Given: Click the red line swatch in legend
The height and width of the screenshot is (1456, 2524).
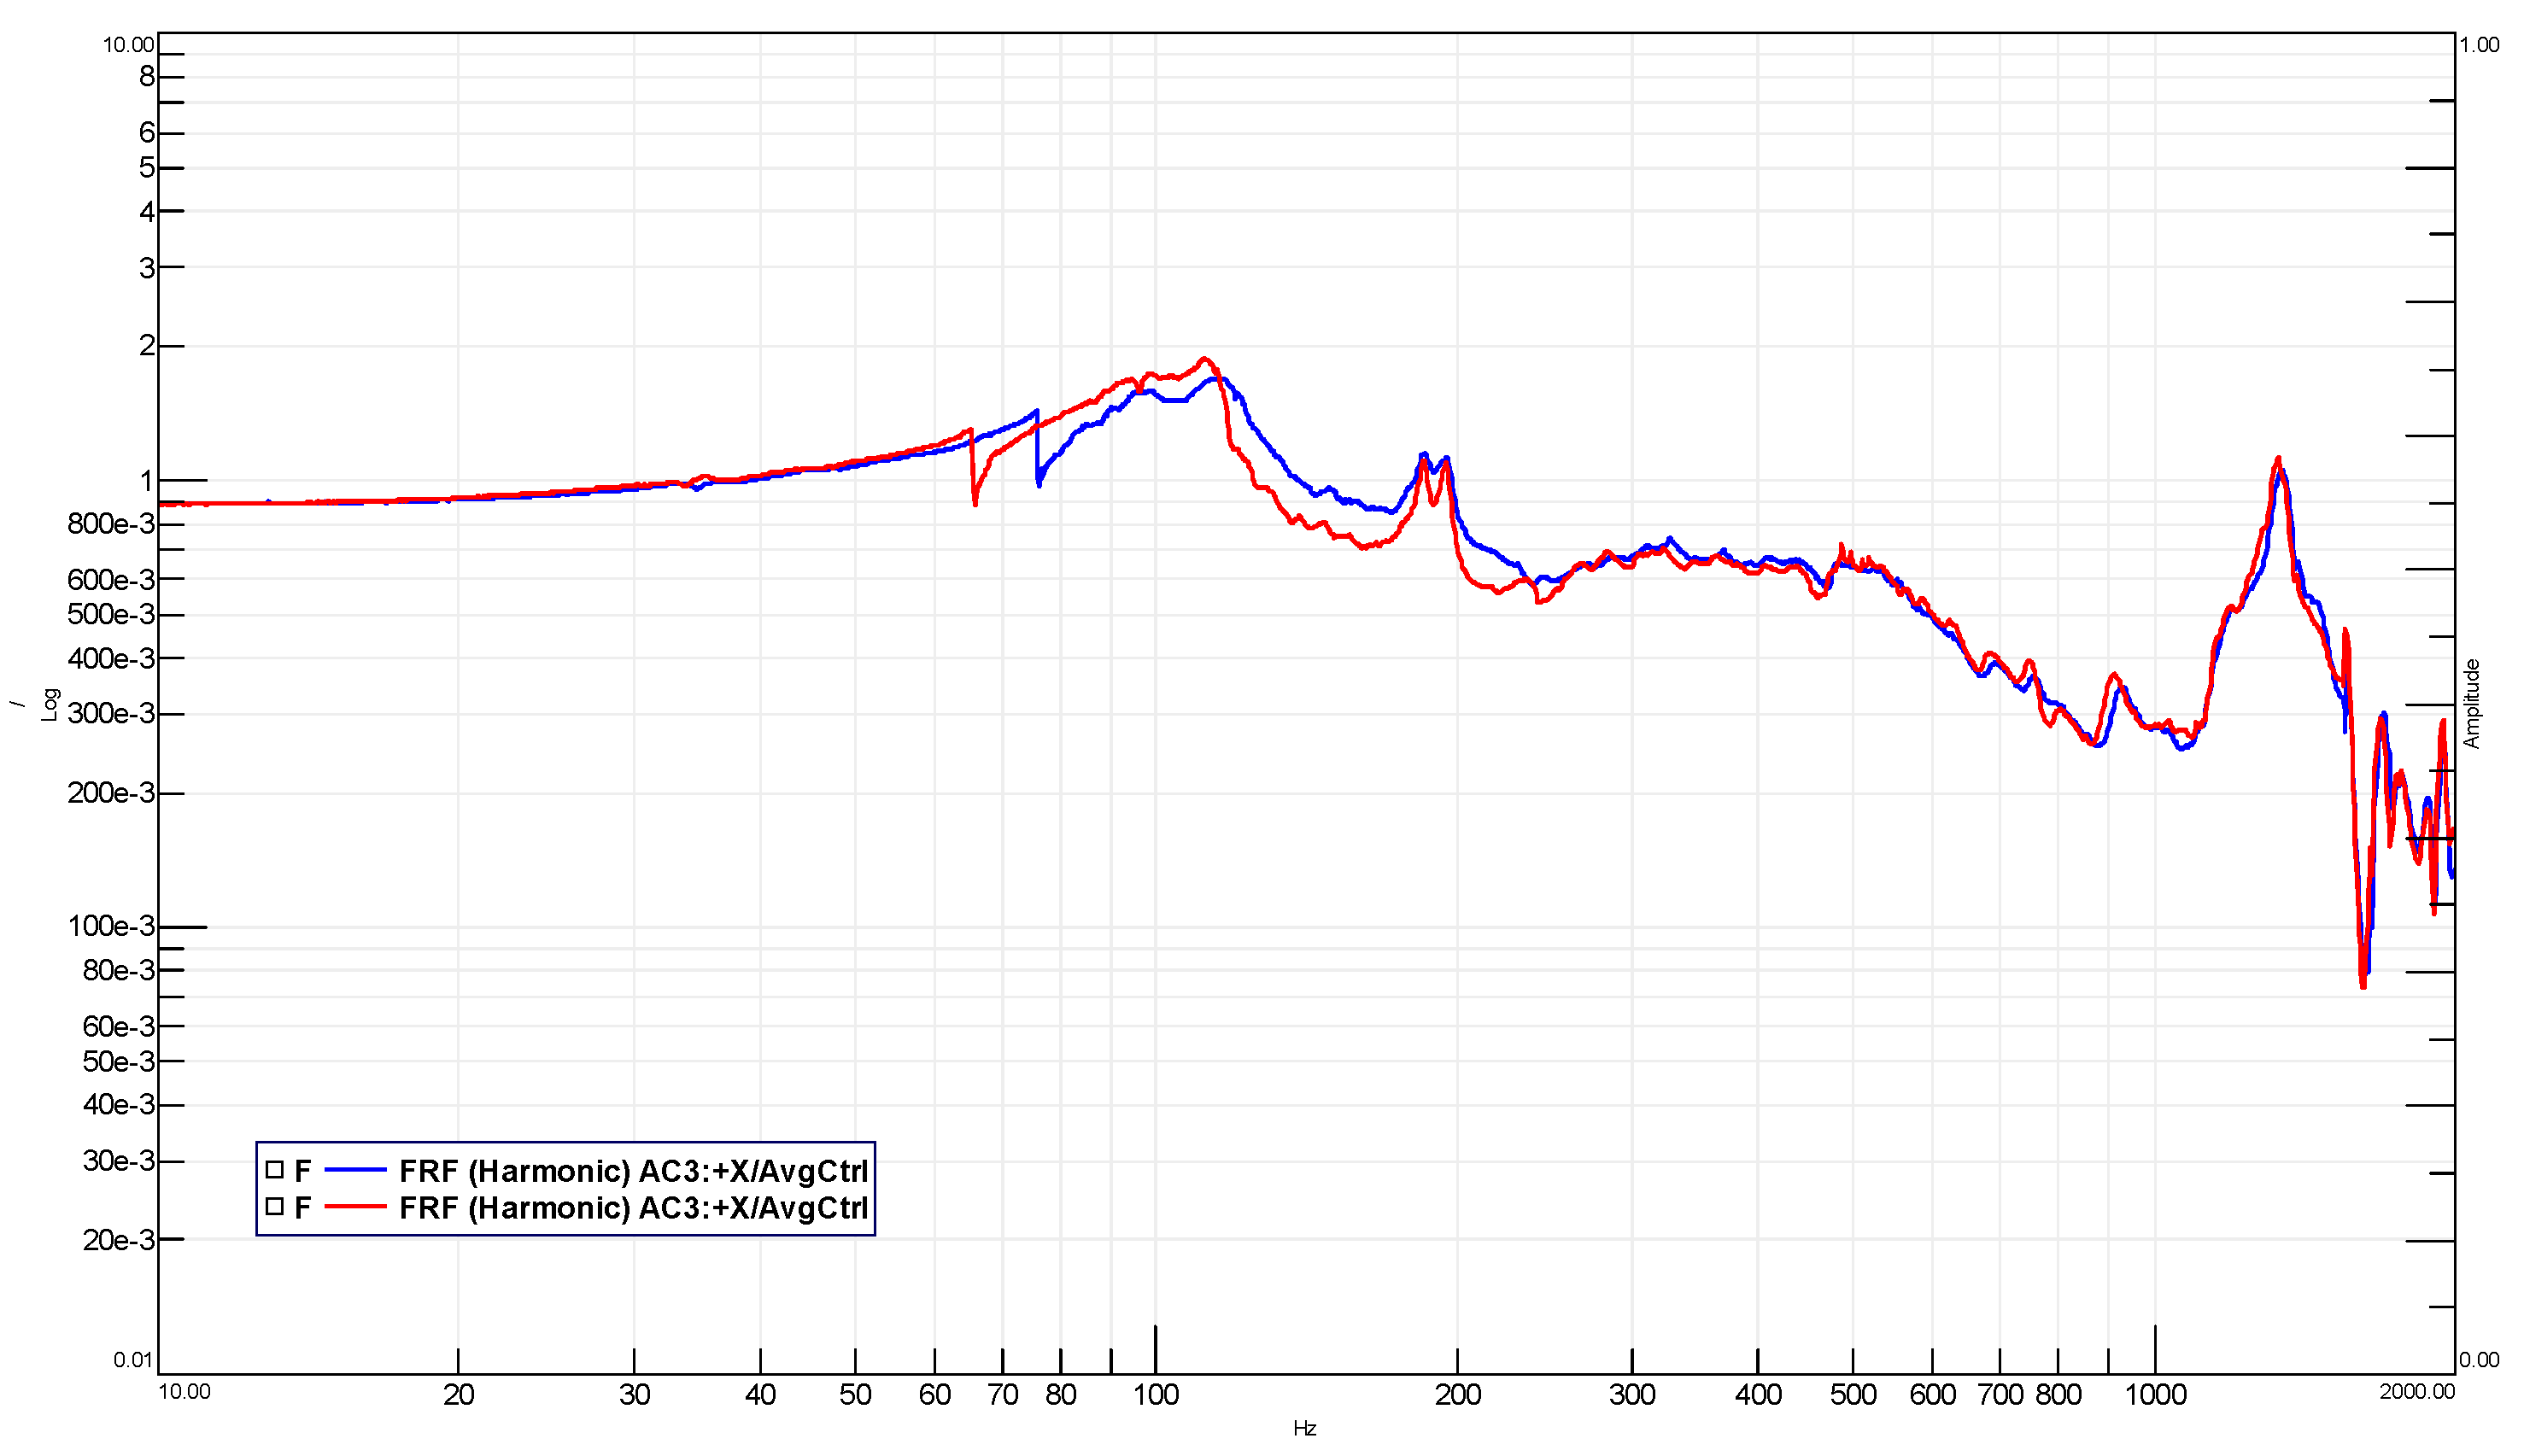Looking at the screenshot, I should tap(355, 1207).
